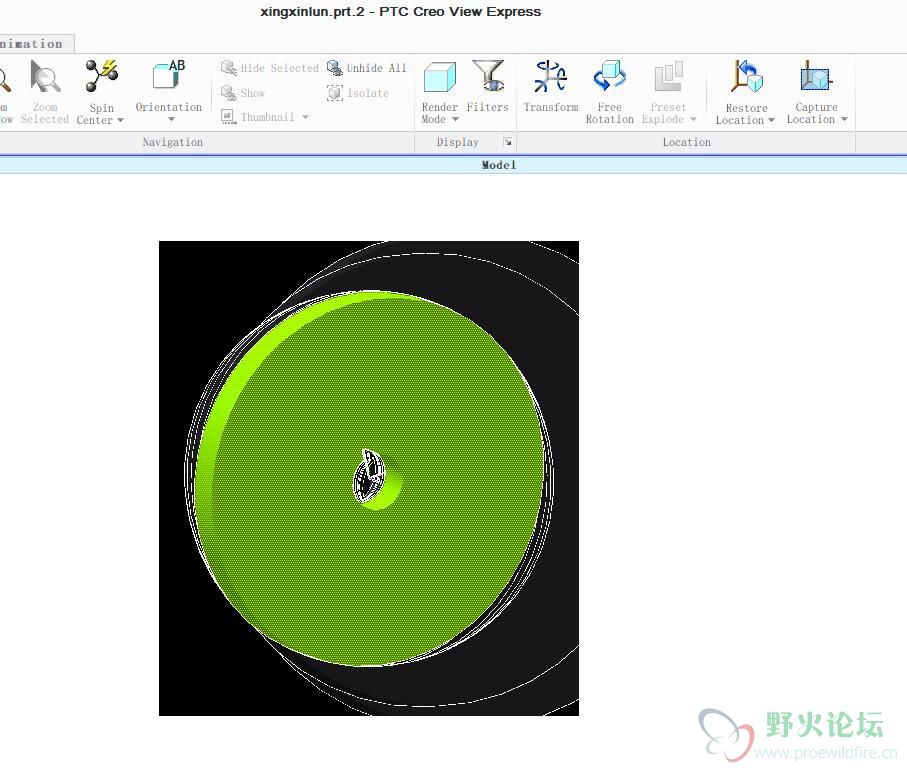Viewport: 907px width, 771px height.
Task: Open the Display group dialog launcher
Action: click(x=507, y=142)
